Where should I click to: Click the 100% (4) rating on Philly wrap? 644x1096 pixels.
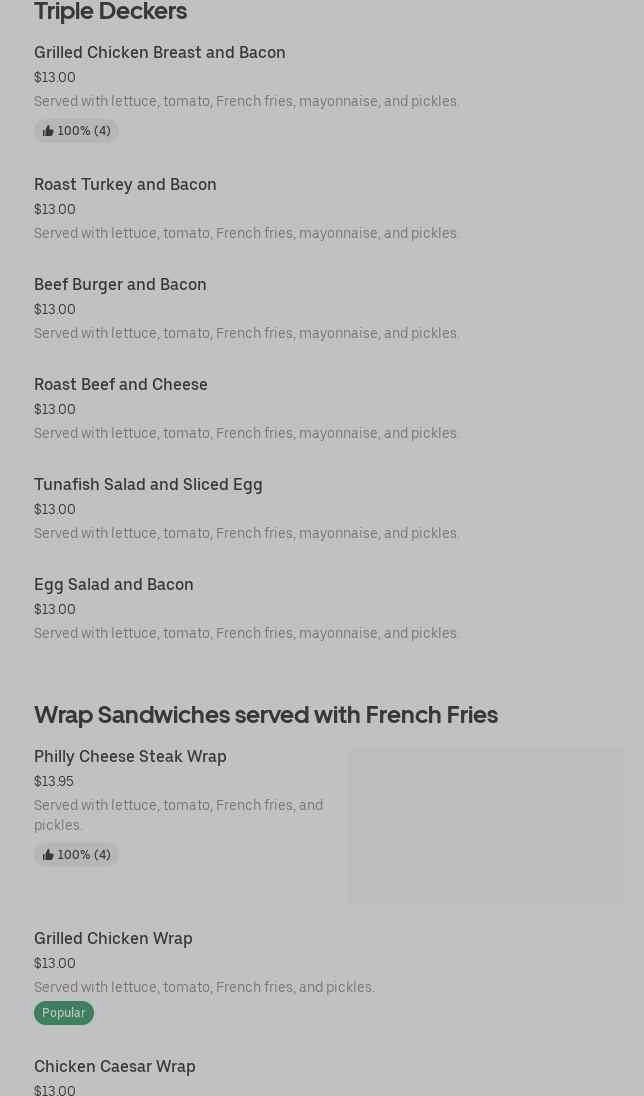click(x=84, y=855)
